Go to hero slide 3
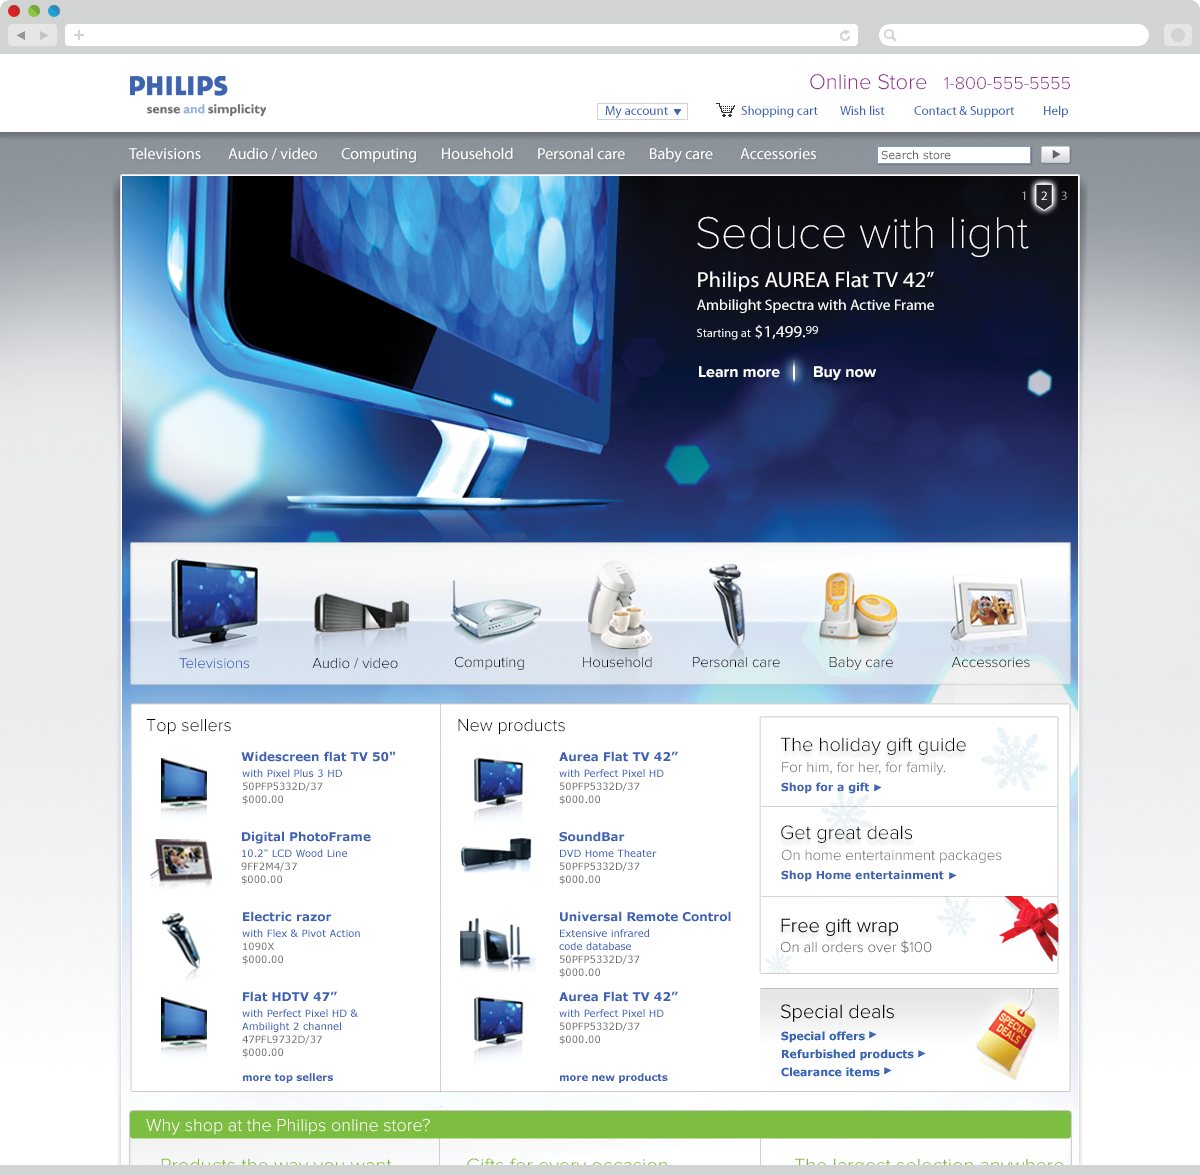 click(x=1064, y=196)
